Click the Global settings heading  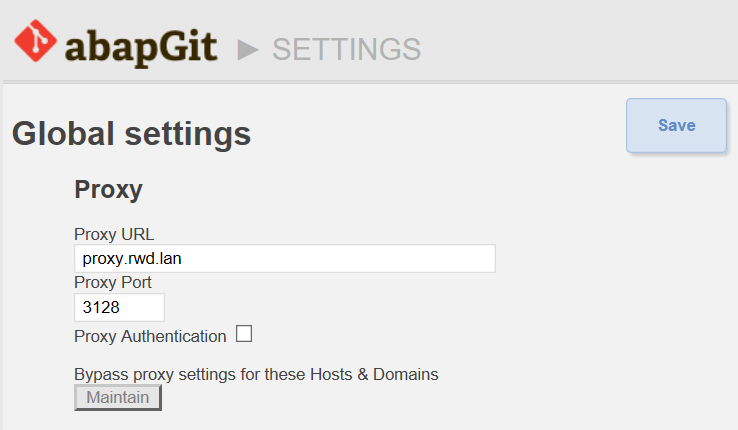[131, 134]
